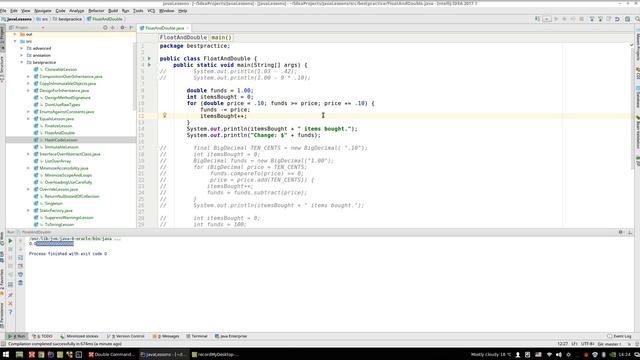
Task: Click Windows Start button in taskbar
Action: pos(6,354)
